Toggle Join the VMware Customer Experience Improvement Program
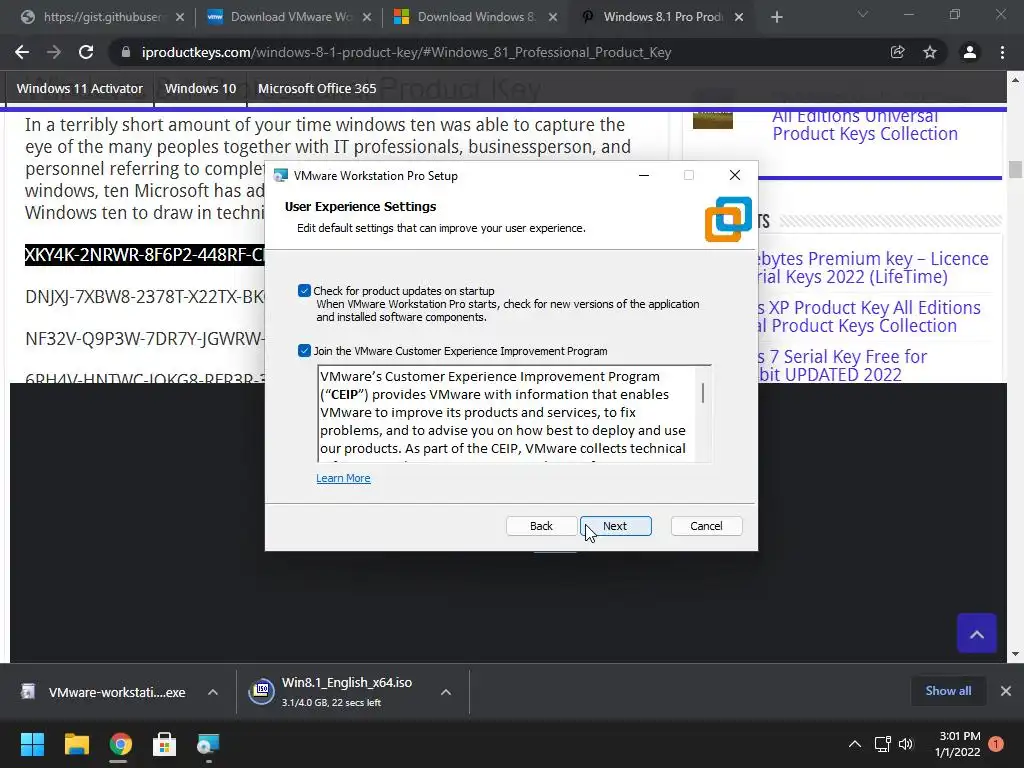This screenshot has width=1024, height=768. [304, 351]
